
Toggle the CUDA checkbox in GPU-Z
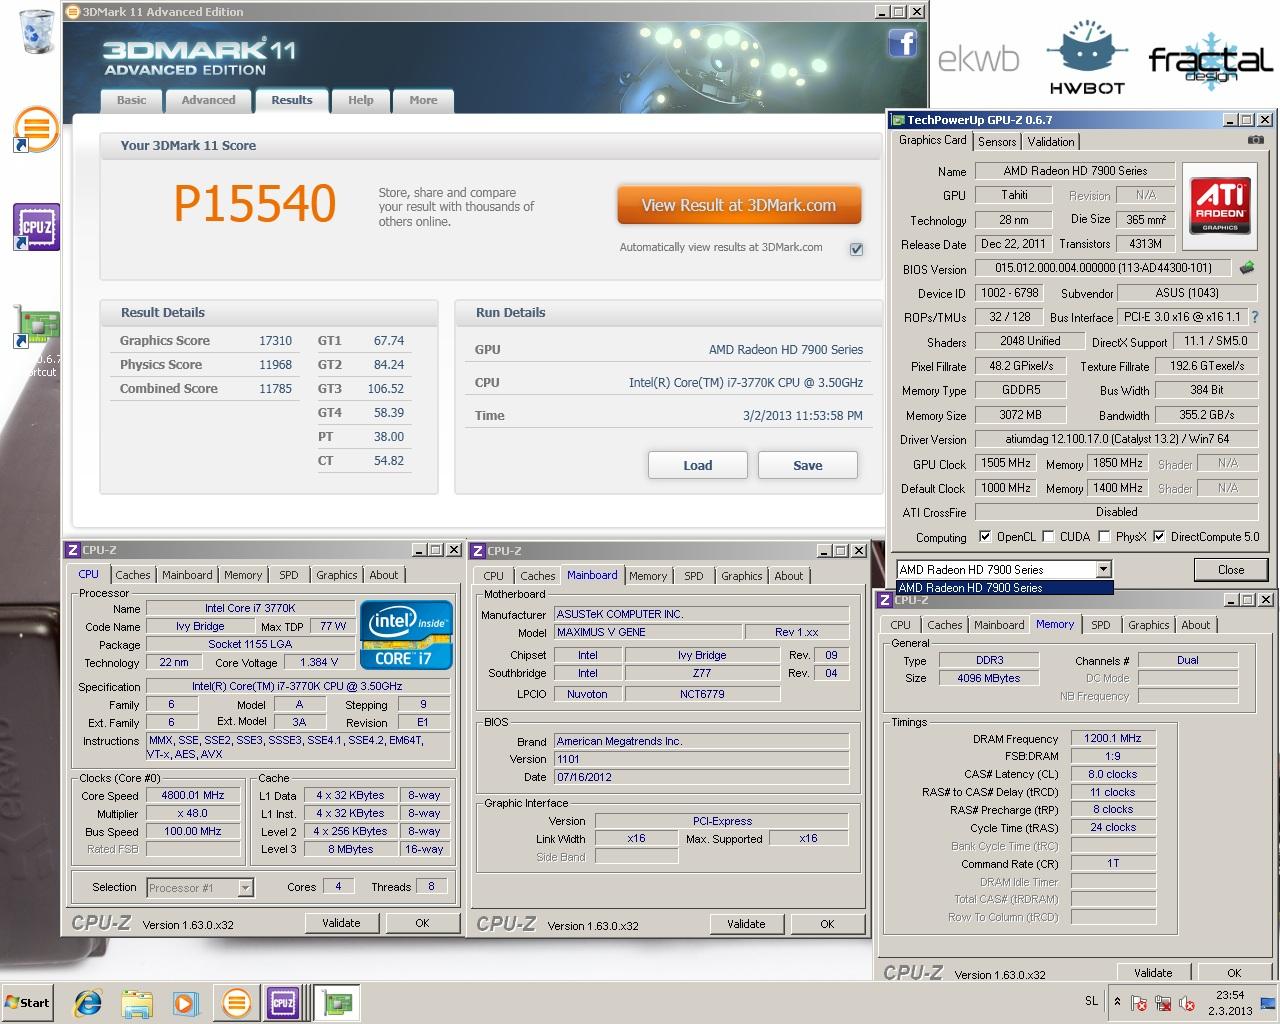pos(1048,536)
